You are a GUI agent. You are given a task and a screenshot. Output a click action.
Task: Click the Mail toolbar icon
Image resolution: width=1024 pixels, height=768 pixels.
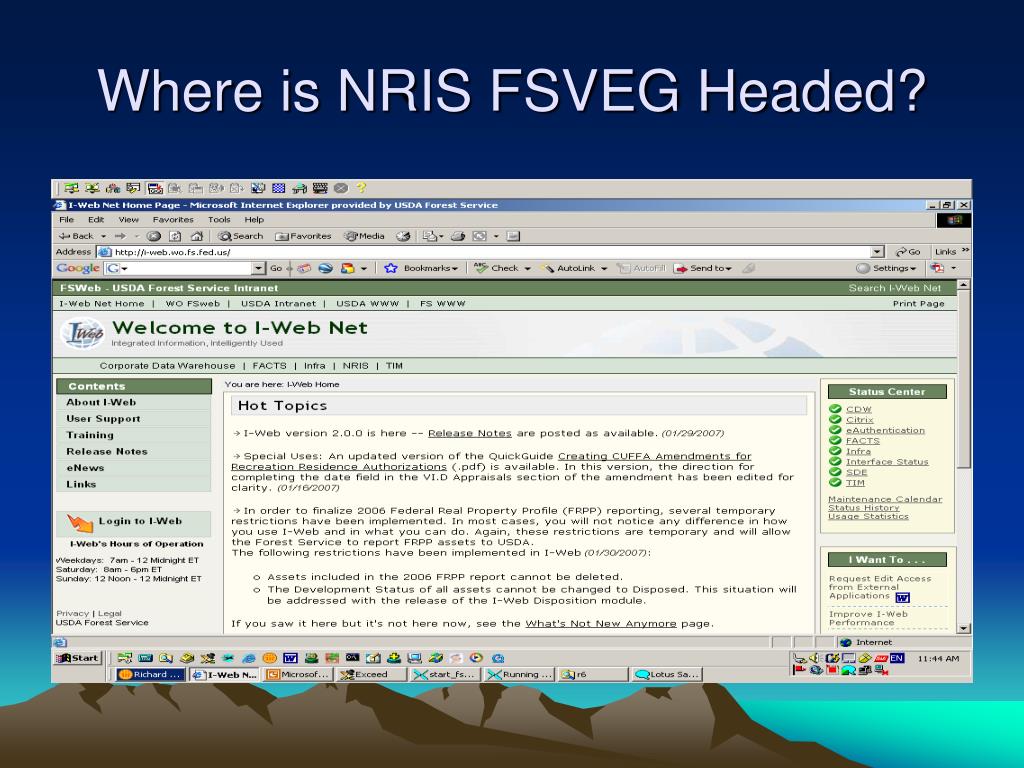[x=432, y=236]
